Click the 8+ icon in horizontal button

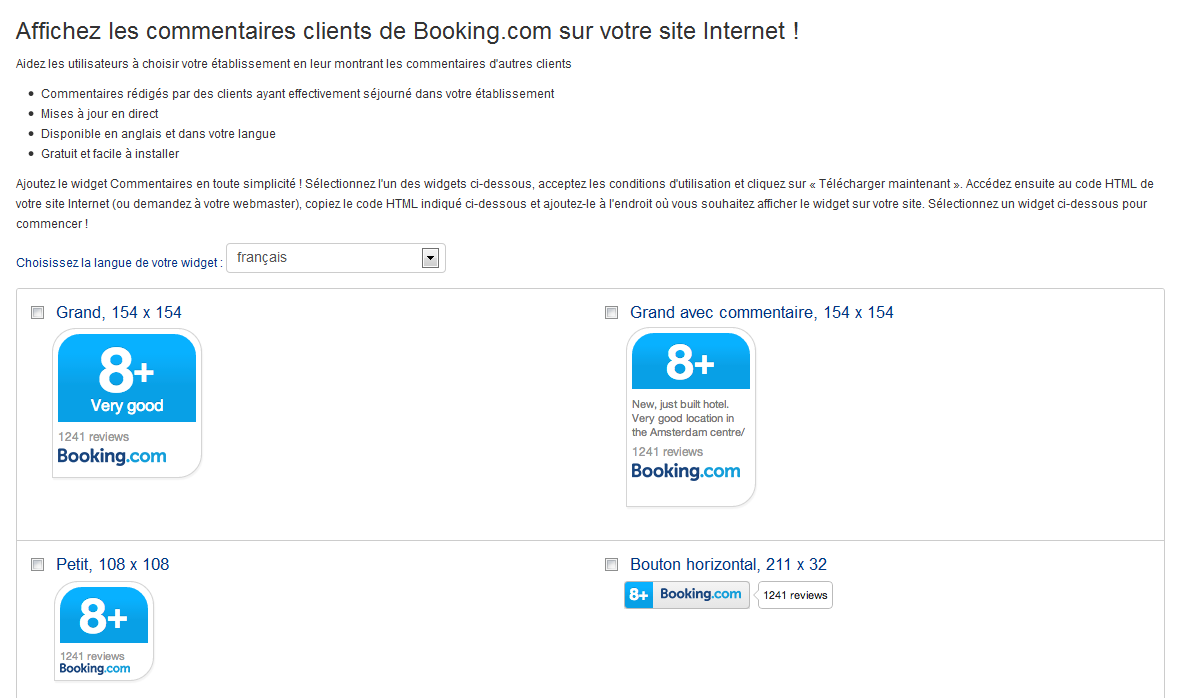639,595
